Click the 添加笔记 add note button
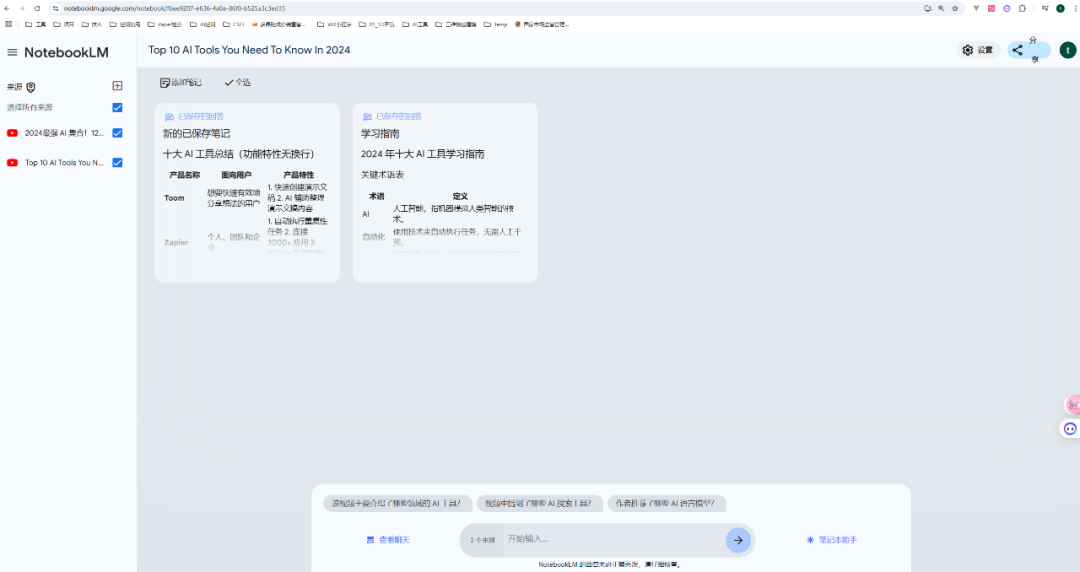1080x572 pixels. [x=180, y=83]
